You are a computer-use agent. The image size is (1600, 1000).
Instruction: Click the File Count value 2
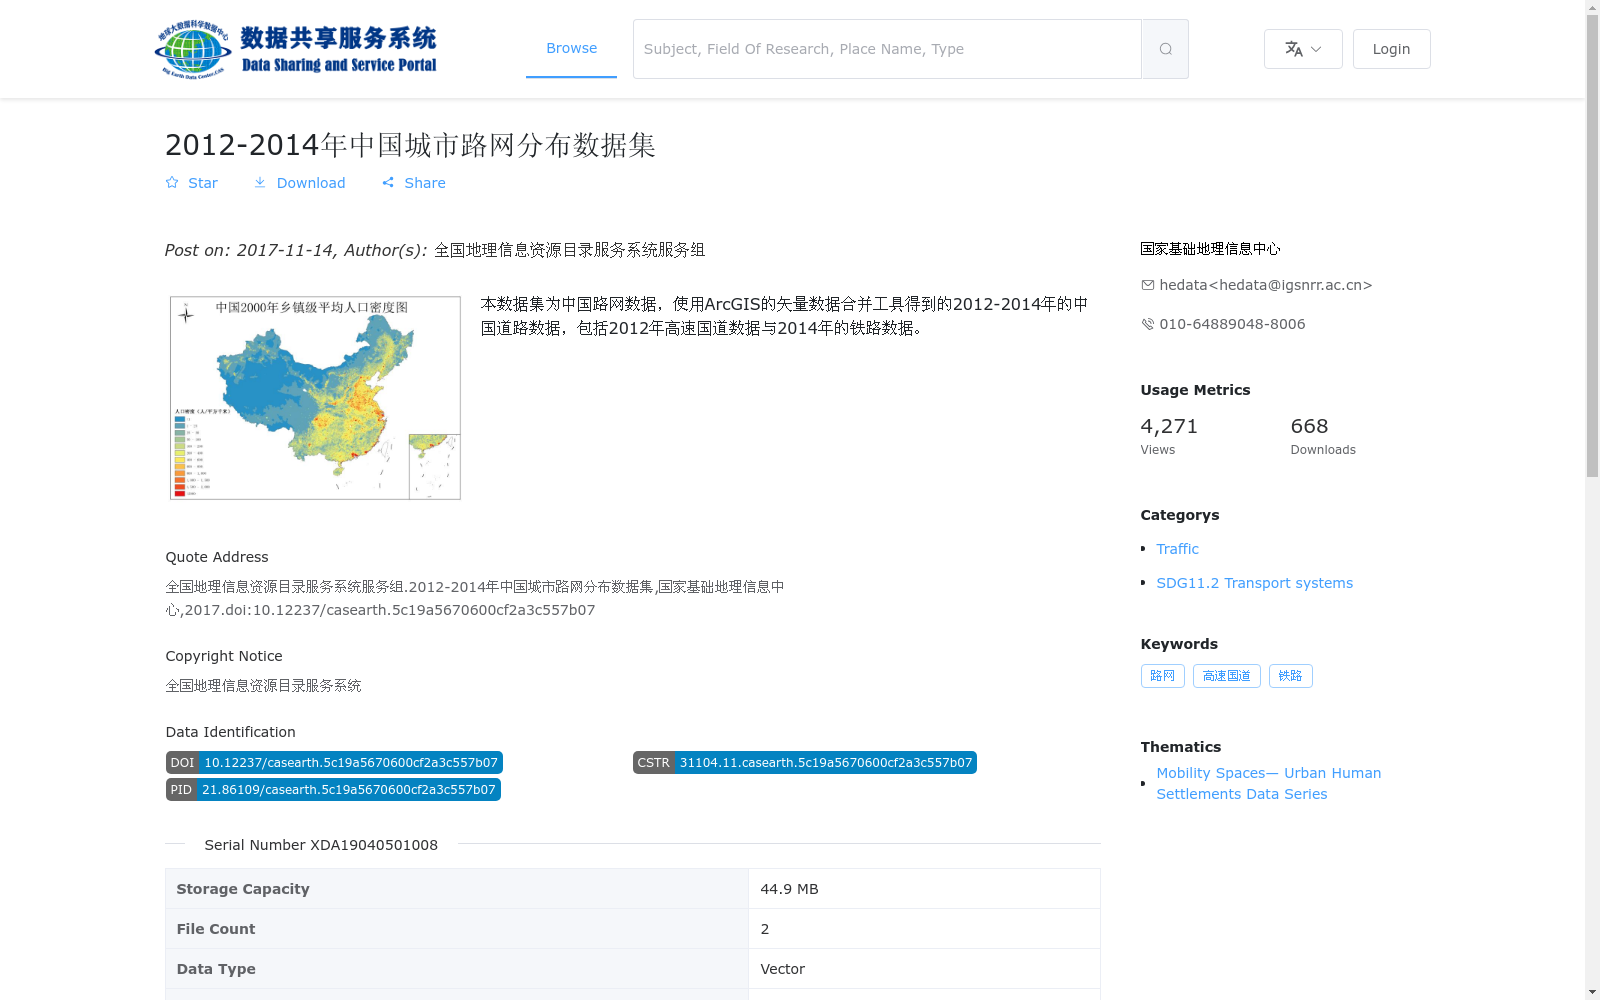pos(765,929)
